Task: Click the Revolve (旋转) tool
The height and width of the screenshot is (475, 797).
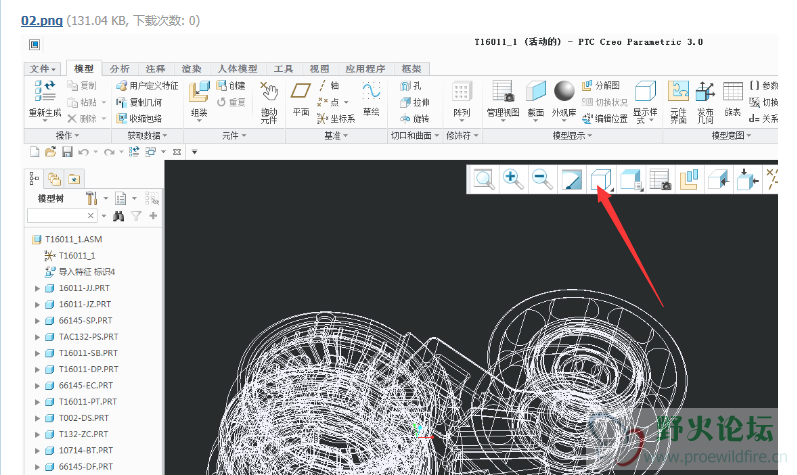Action: click(415, 119)
